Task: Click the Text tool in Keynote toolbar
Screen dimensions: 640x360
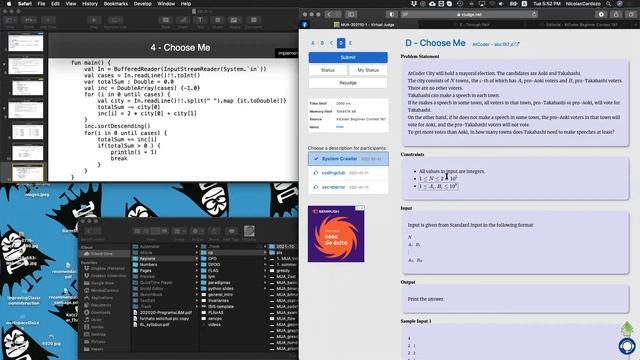Action: [x=200, y=20]
